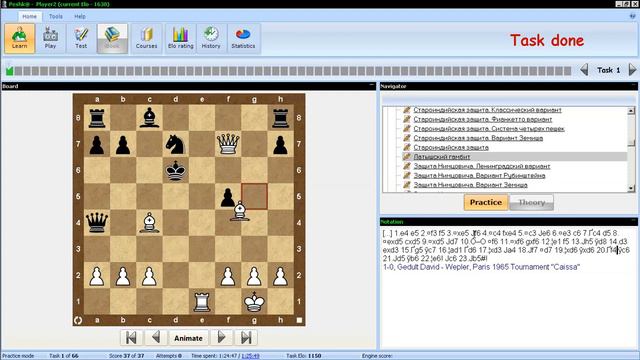Open Староиндийская защита Система четырех пешек item

tap(489, 129)
